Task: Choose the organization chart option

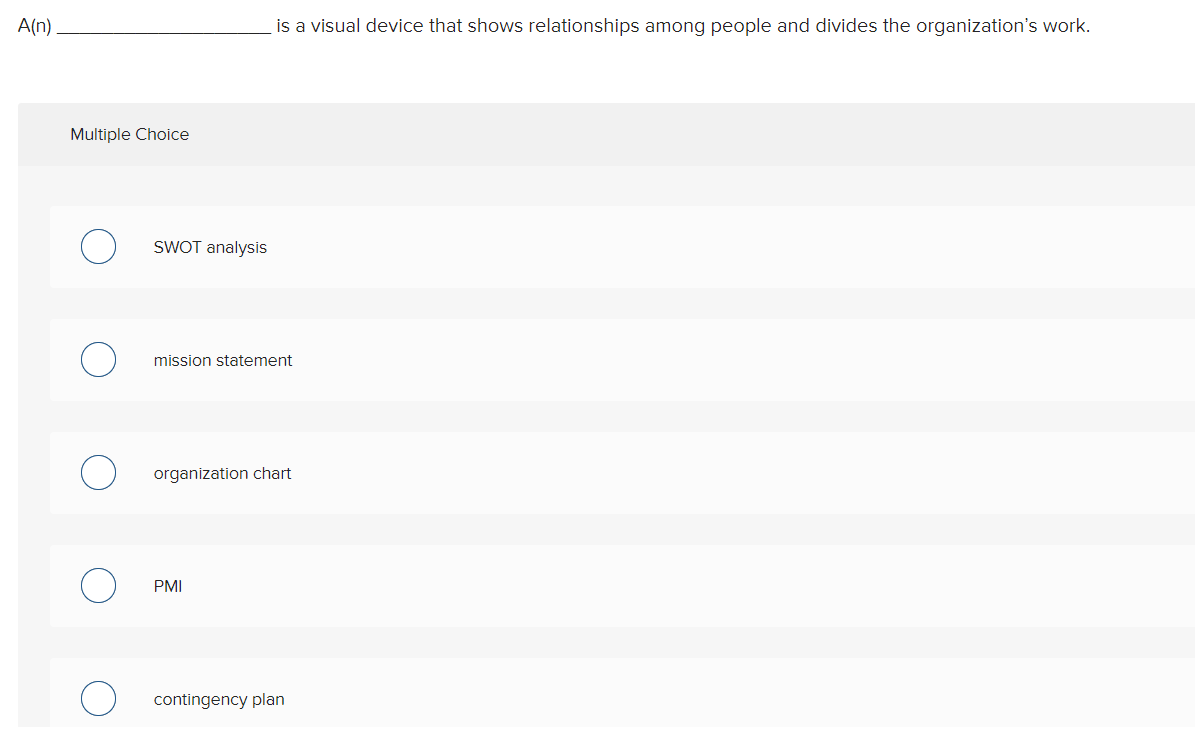Action: pyautogui.click(x=98, y=472)
